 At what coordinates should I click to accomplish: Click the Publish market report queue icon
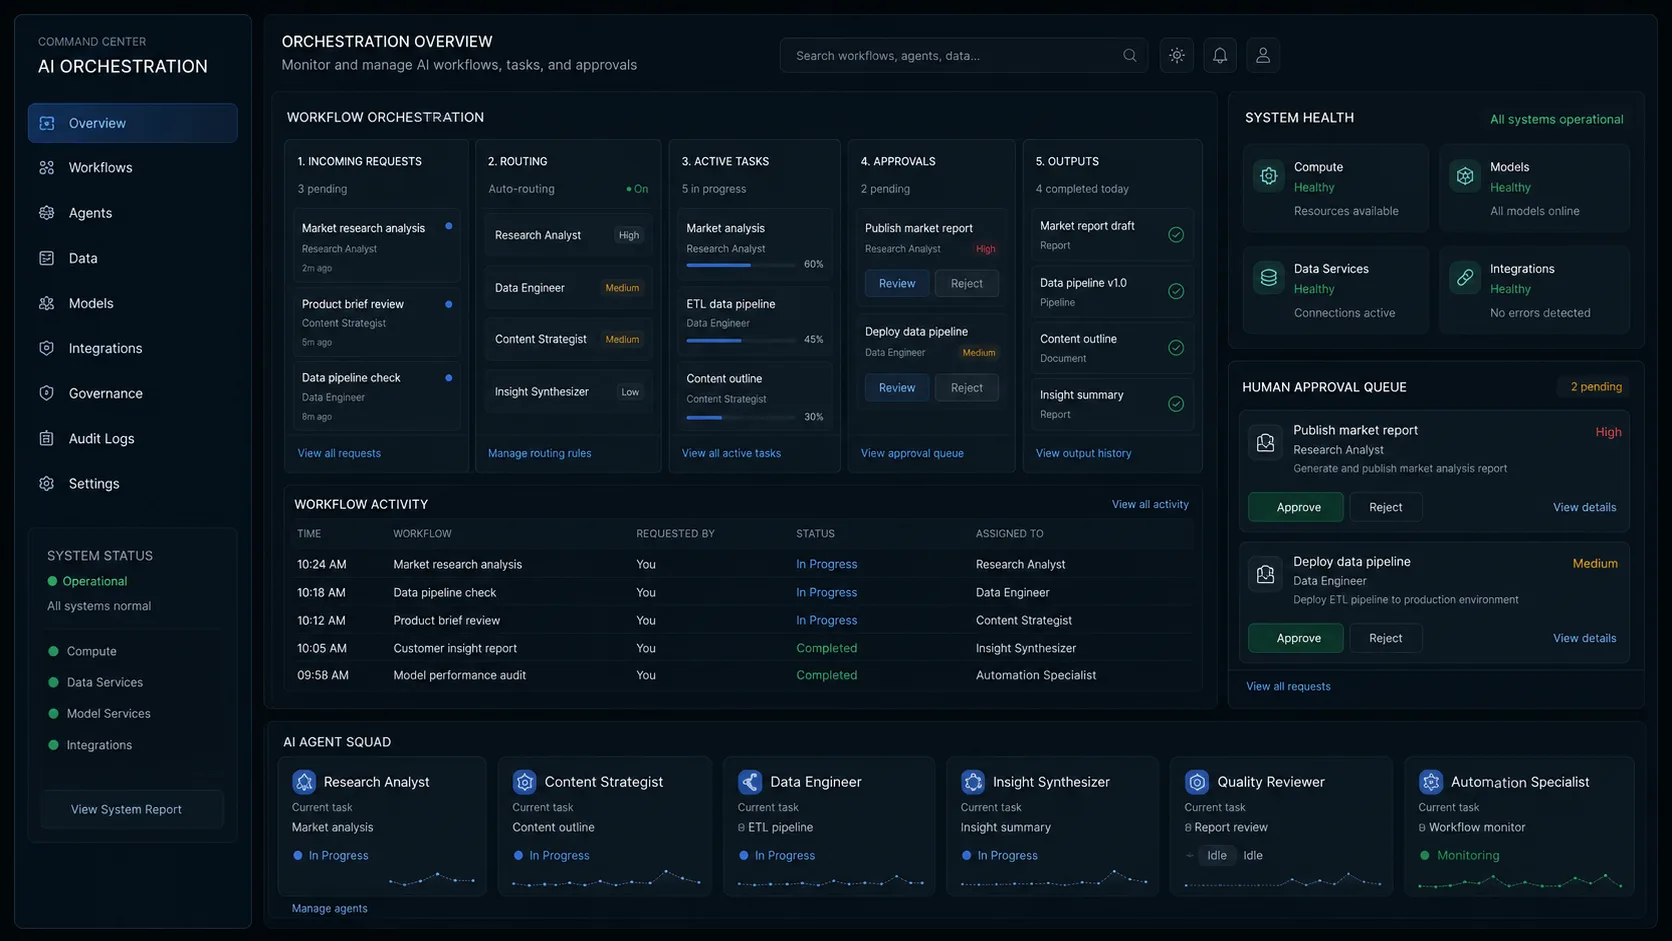(1265, 443)
